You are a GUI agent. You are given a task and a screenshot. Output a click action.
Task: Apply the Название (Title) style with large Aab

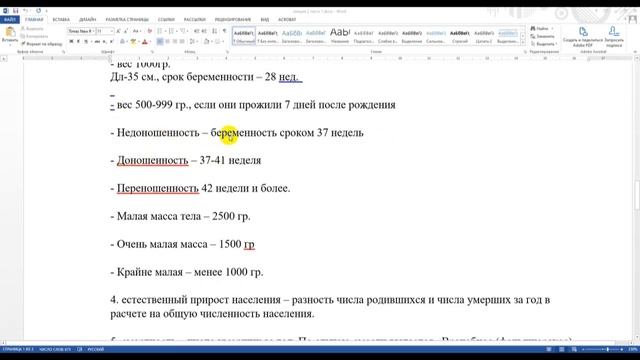(340, 36)
